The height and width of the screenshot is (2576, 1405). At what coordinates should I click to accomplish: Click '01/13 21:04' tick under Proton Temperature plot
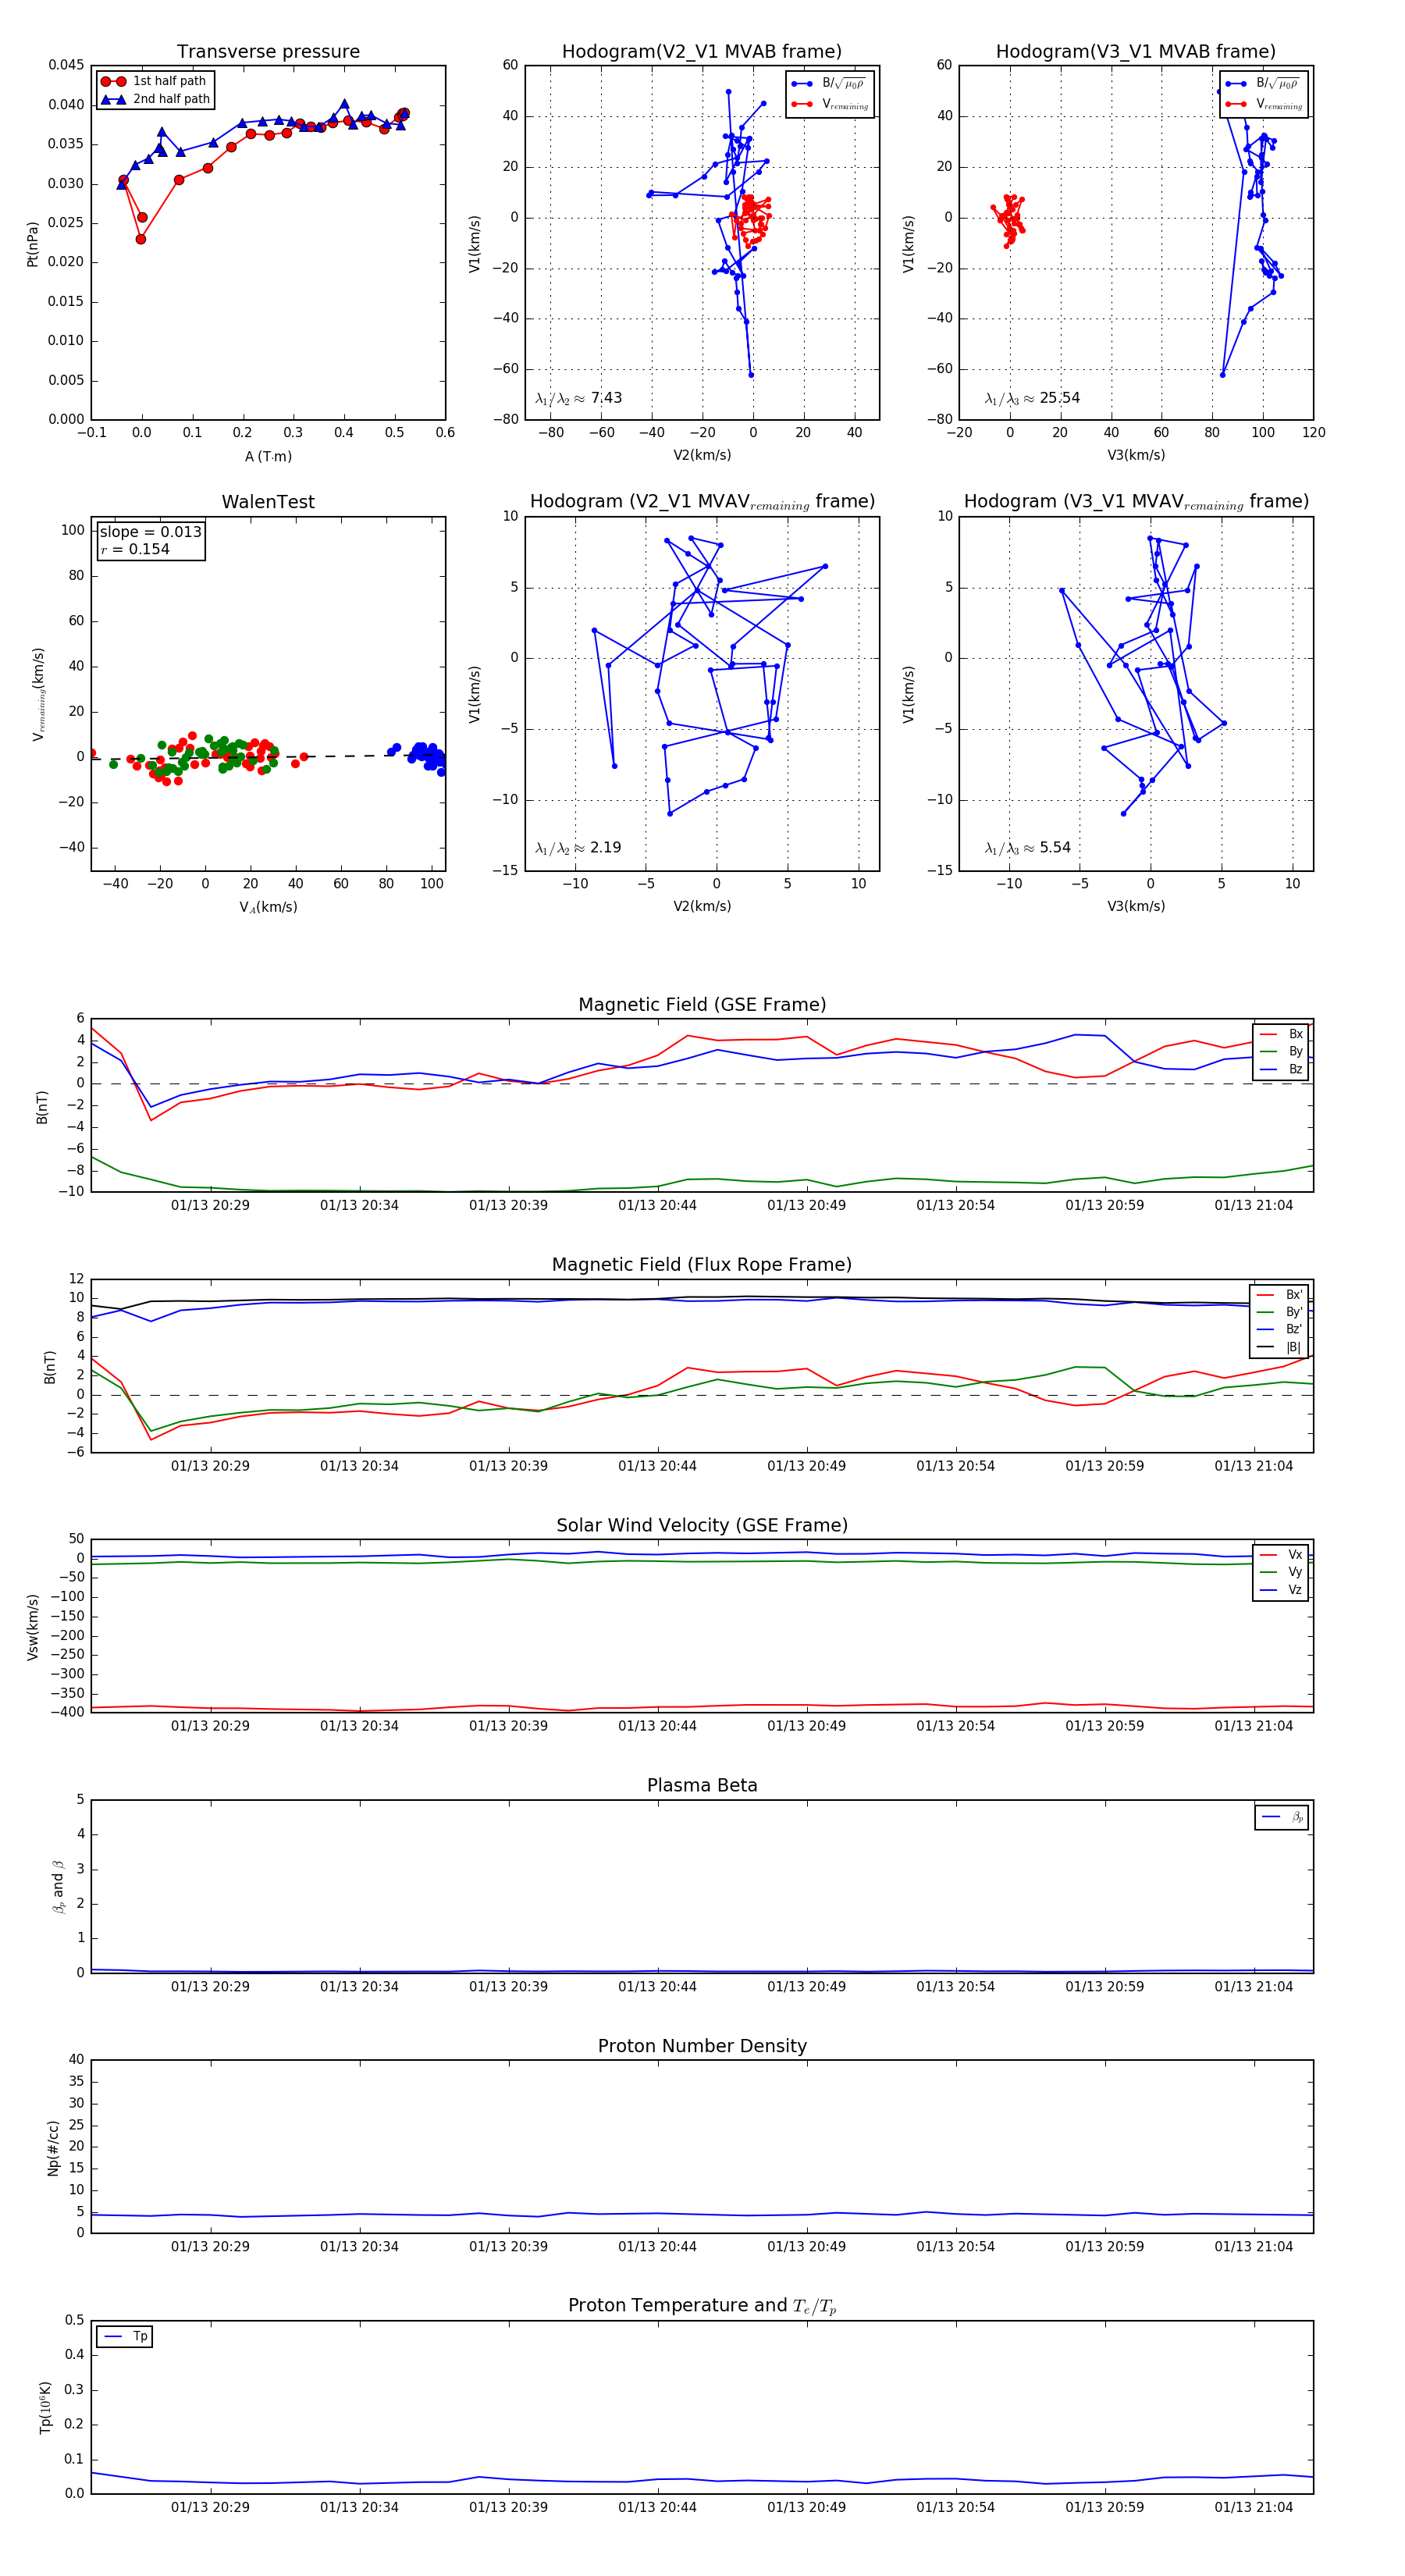tap(1253, 2508)
